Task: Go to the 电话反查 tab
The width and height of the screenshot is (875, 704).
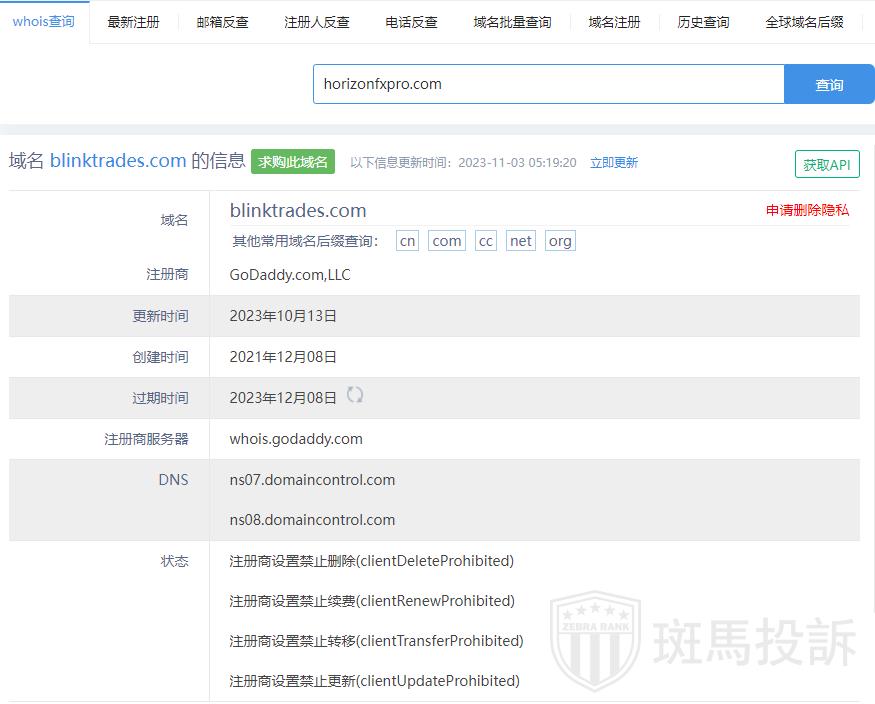Action: (411, 22)
